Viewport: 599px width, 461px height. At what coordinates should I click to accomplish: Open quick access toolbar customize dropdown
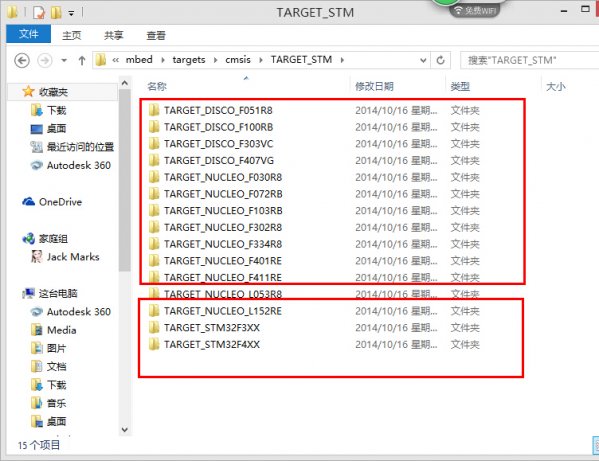coord(71,13)
